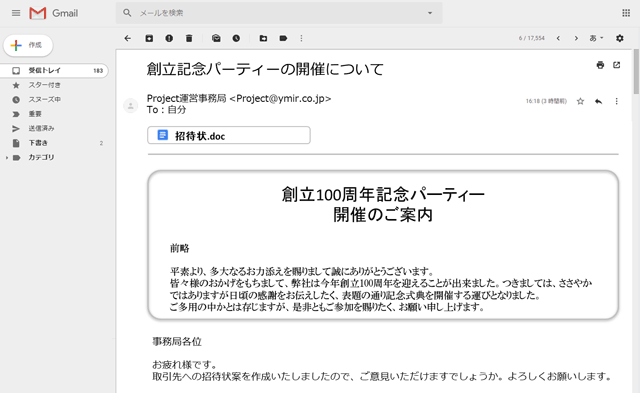Open conversation in new window

tap(617, 65)
